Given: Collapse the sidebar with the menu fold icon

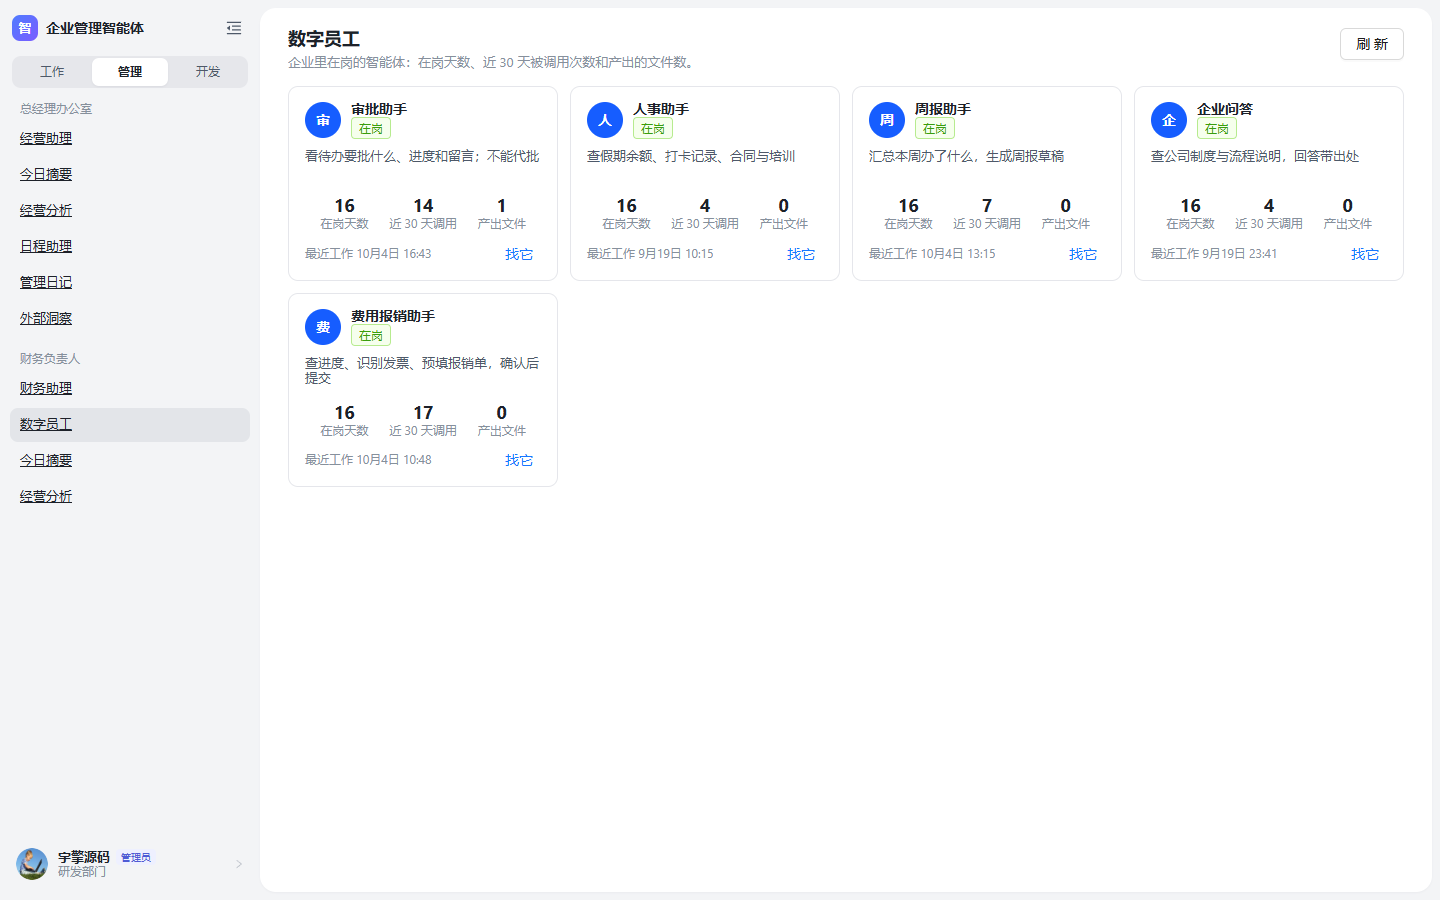Looking at the screenshot, I should 234,28.
